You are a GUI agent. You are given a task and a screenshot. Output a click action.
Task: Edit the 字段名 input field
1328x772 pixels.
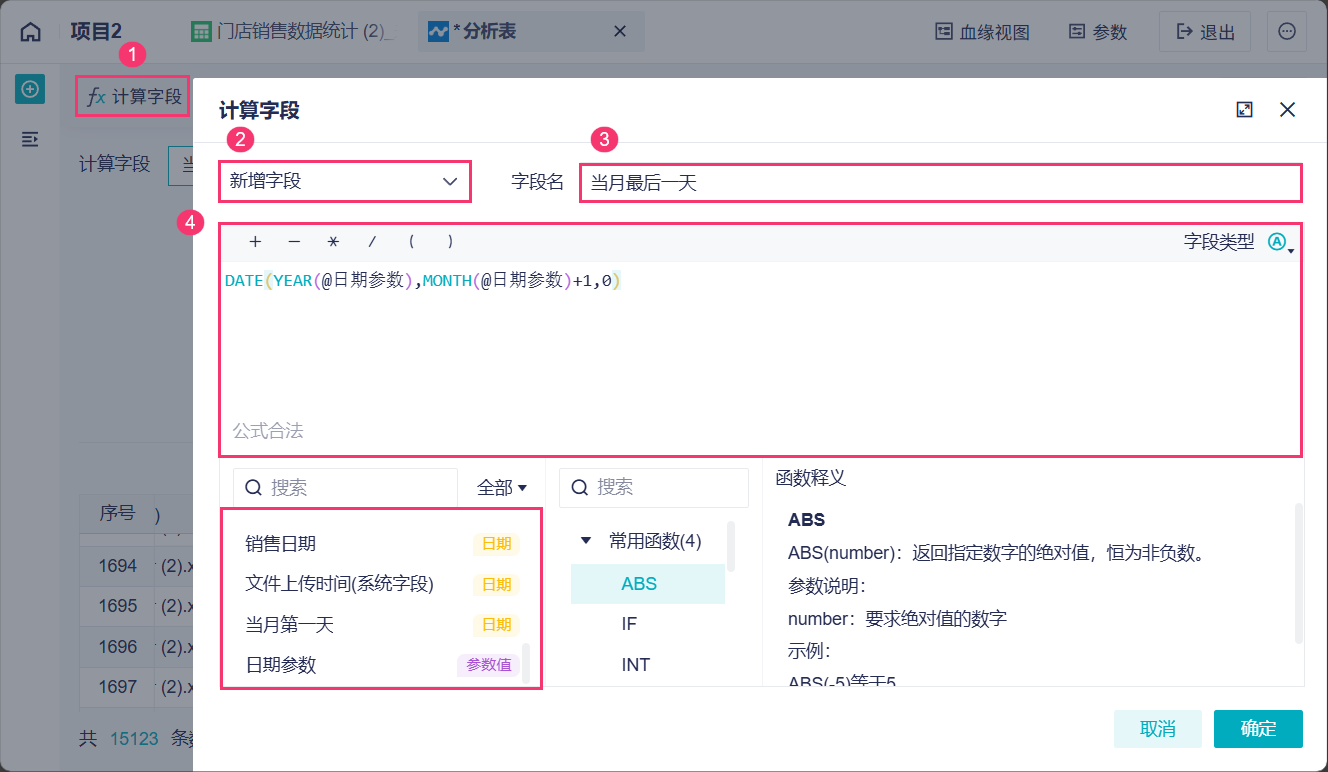tap(941, 183)
